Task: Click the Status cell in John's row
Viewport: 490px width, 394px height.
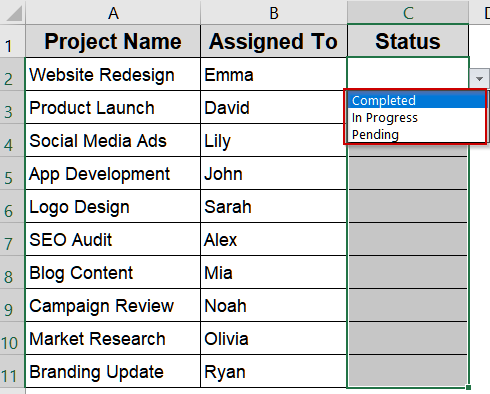Action: pos(408,173)
